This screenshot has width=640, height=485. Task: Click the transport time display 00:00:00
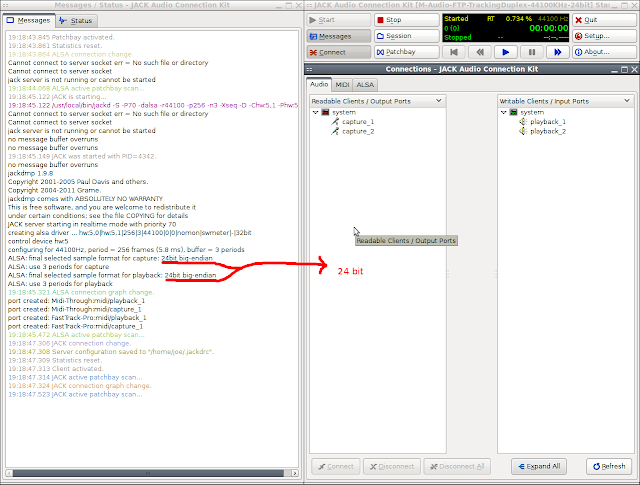click(549, 28)
